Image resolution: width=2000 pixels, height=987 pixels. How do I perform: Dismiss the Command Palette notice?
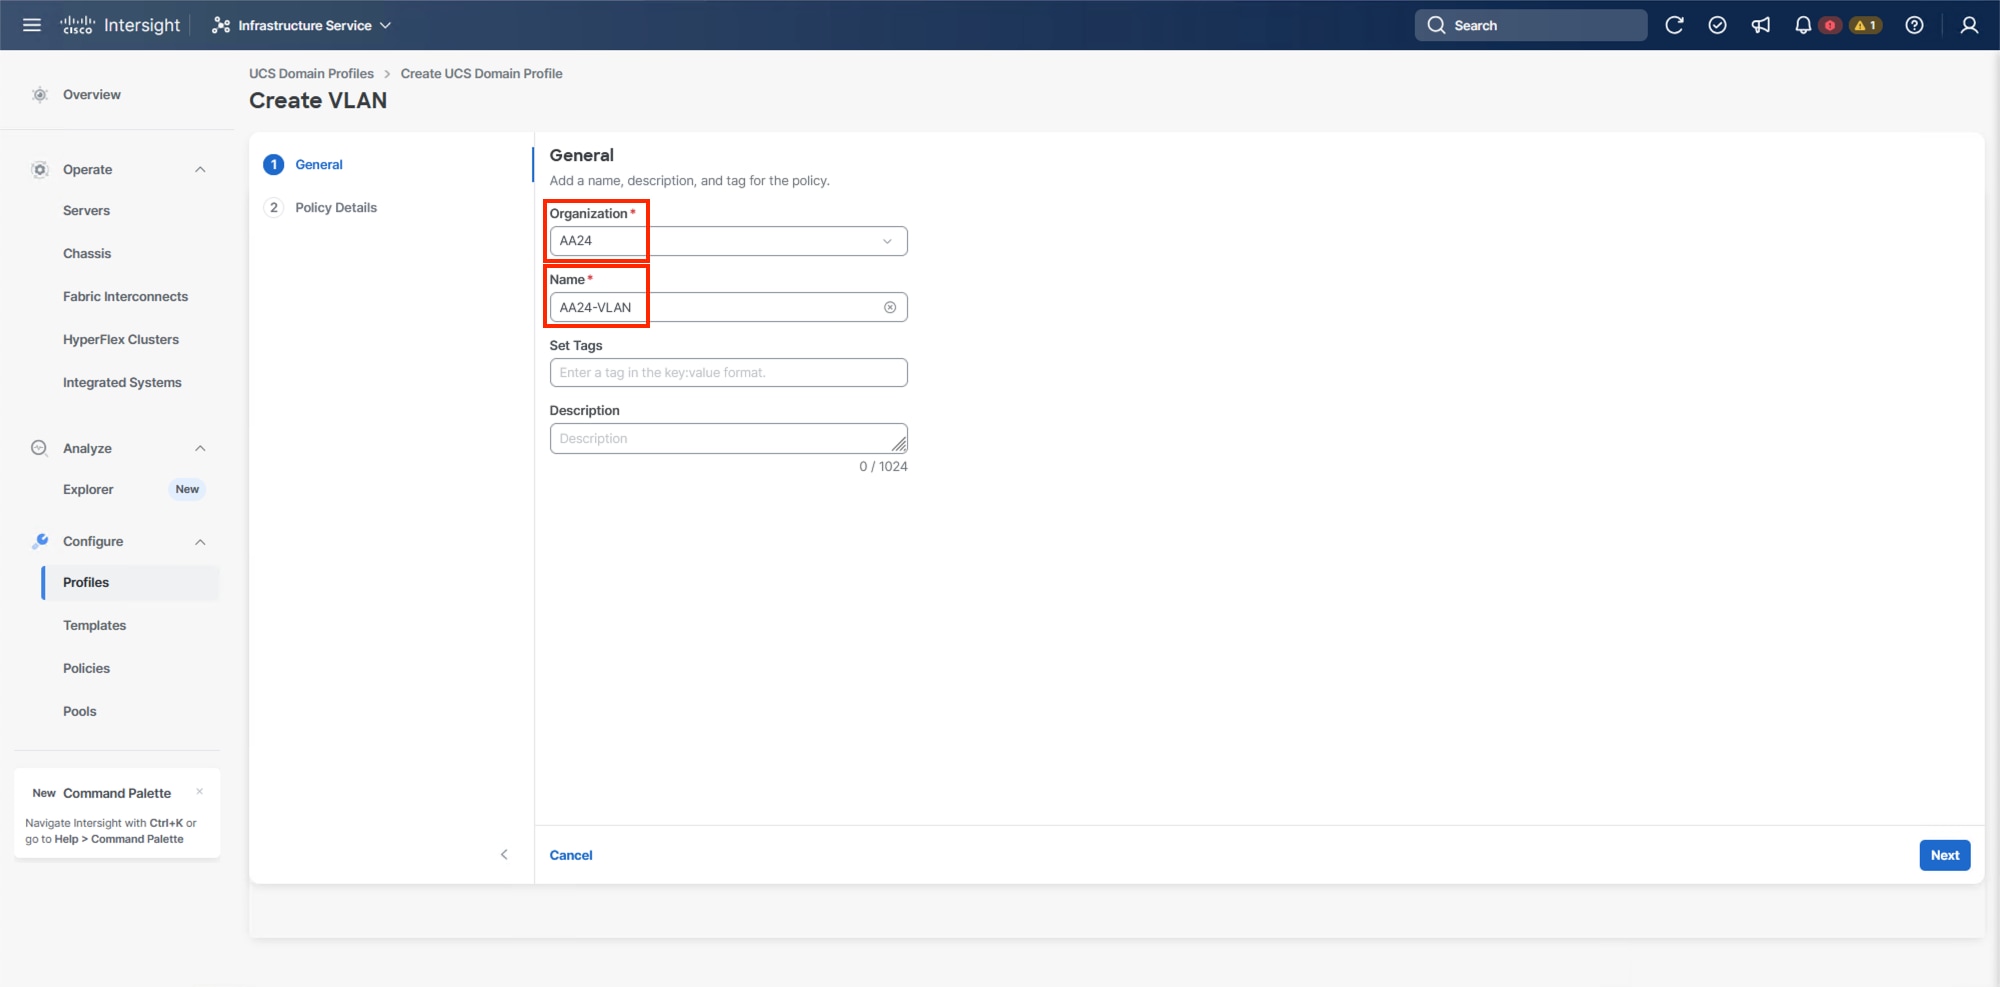(200, 791)
